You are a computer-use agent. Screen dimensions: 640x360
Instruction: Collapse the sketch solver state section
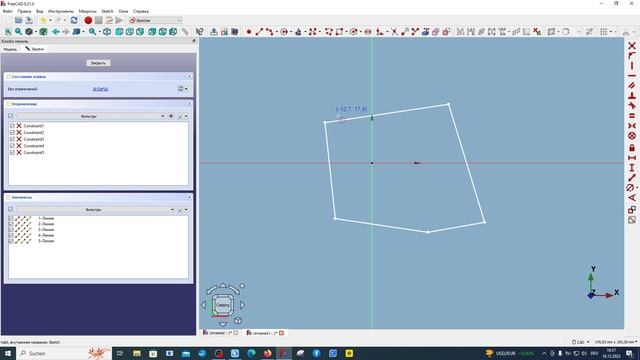[189, 76]
